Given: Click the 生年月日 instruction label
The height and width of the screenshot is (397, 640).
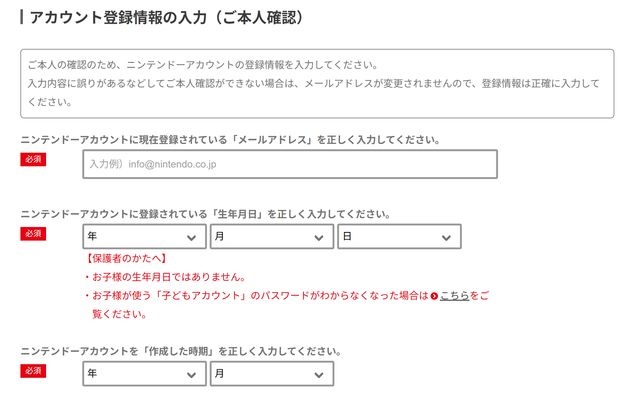Looking at the screenshot, I should [206, 214].
